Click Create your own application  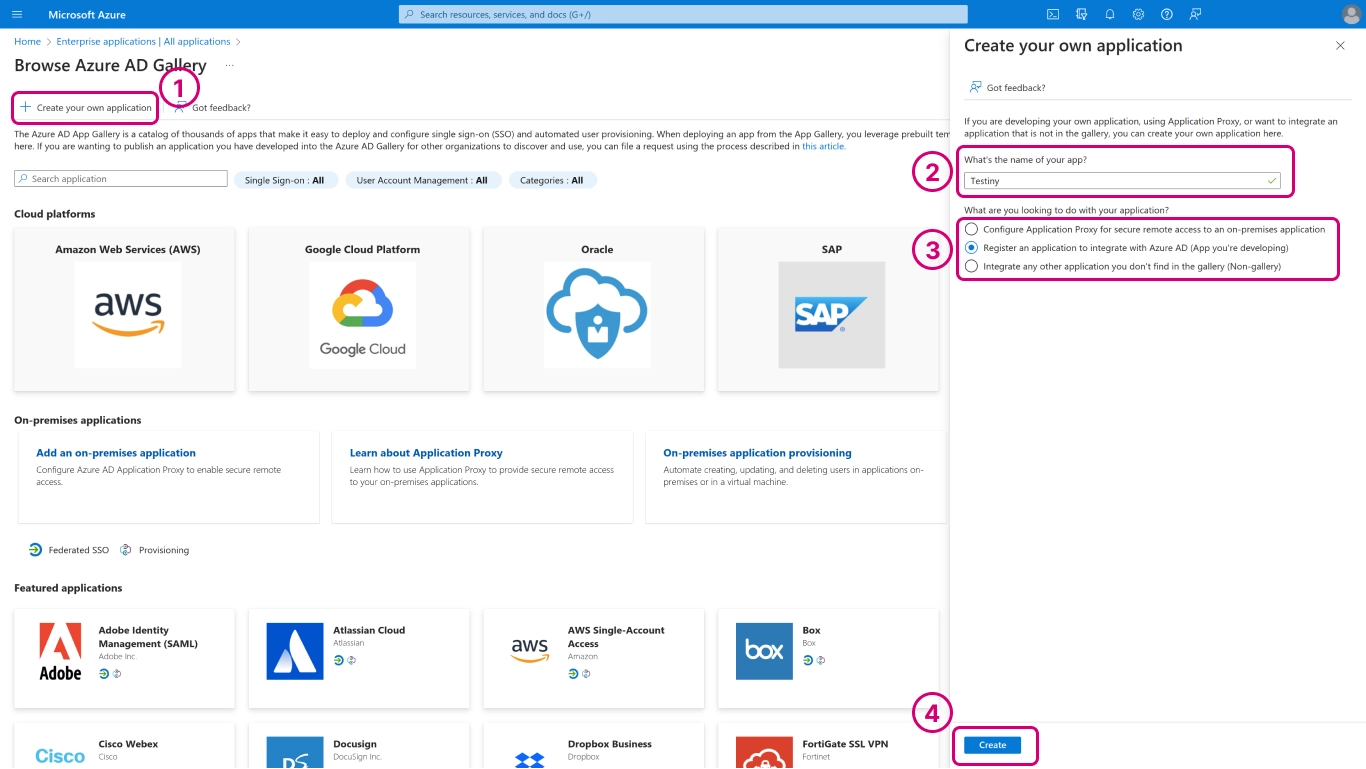click(x=86, y=108)
